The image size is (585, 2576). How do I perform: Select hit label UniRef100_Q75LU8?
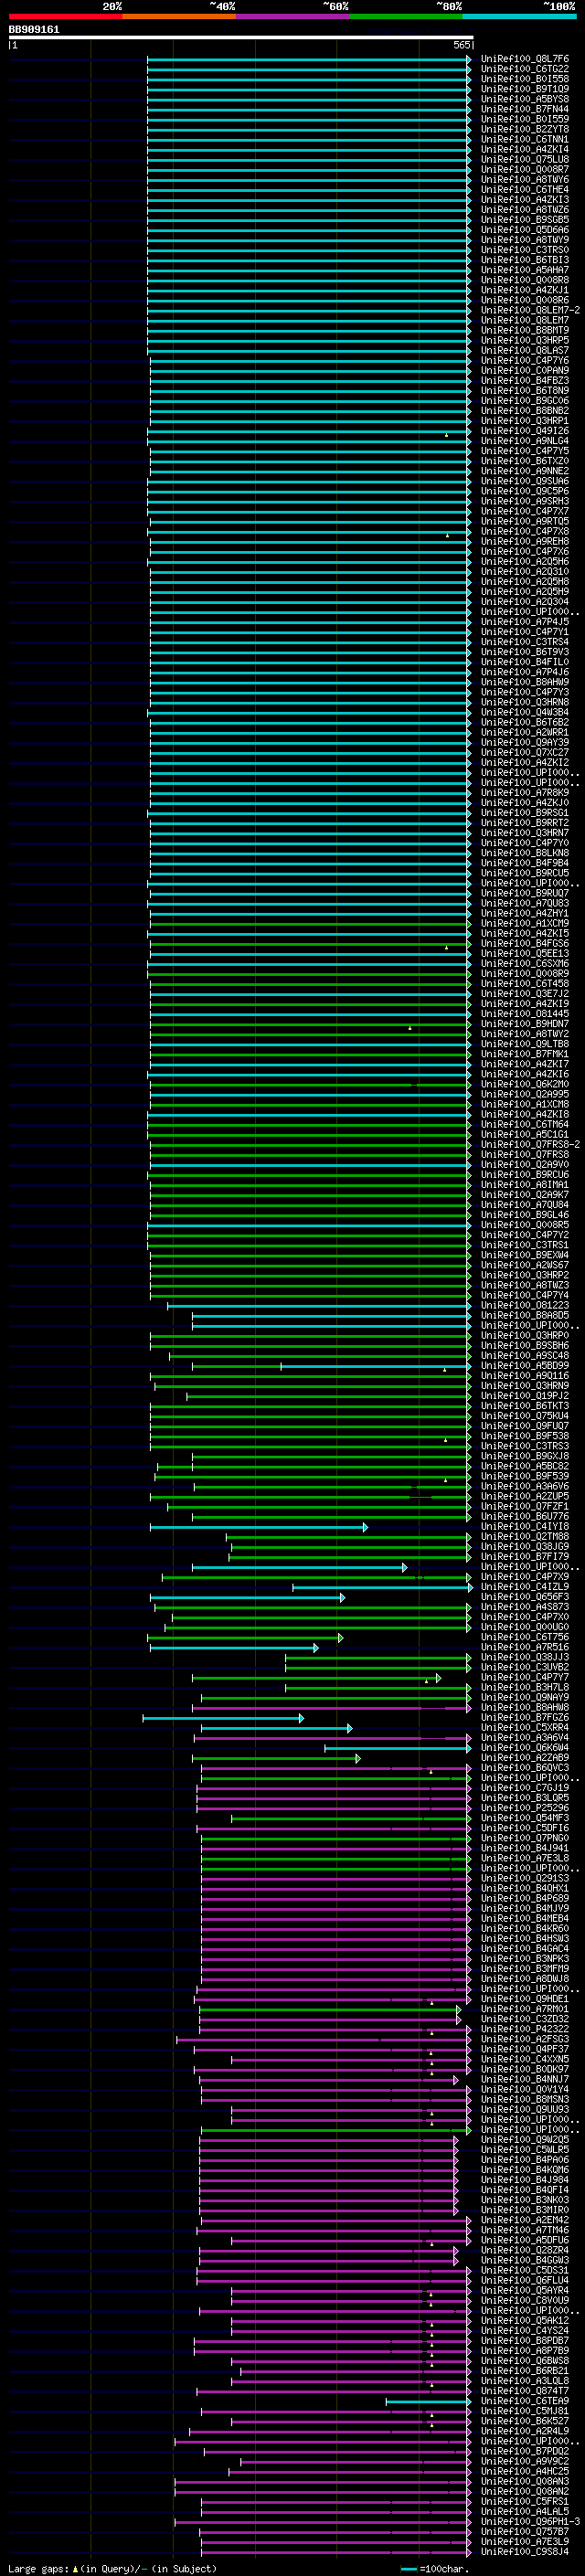click(524, 159)
